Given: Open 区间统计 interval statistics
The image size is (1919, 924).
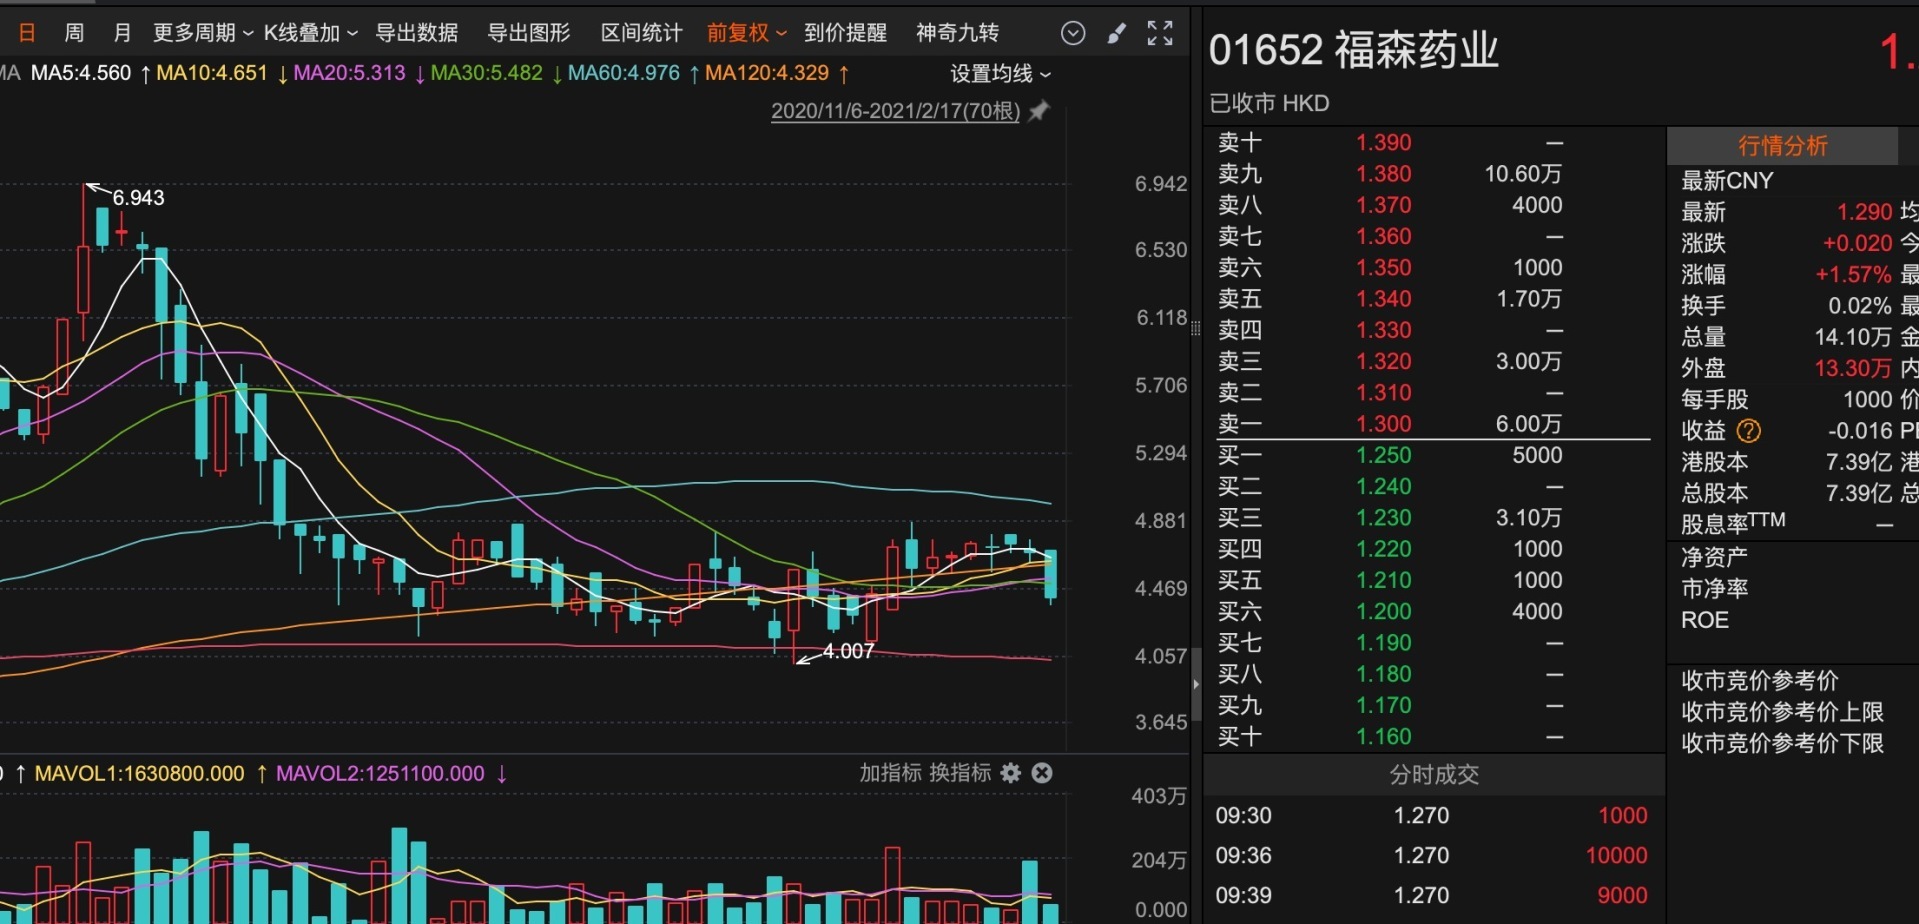Looking at the screenshot, I should coord(640,33).
